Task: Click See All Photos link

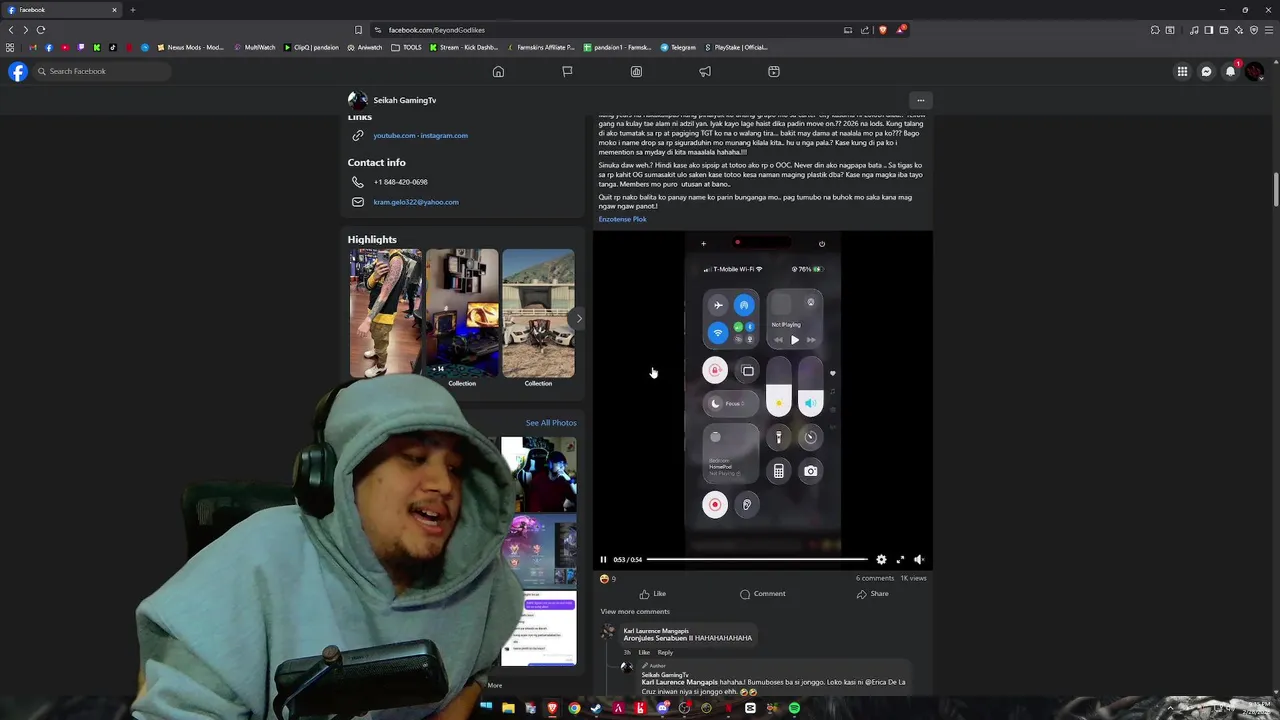Action: [x=551, y=423]
